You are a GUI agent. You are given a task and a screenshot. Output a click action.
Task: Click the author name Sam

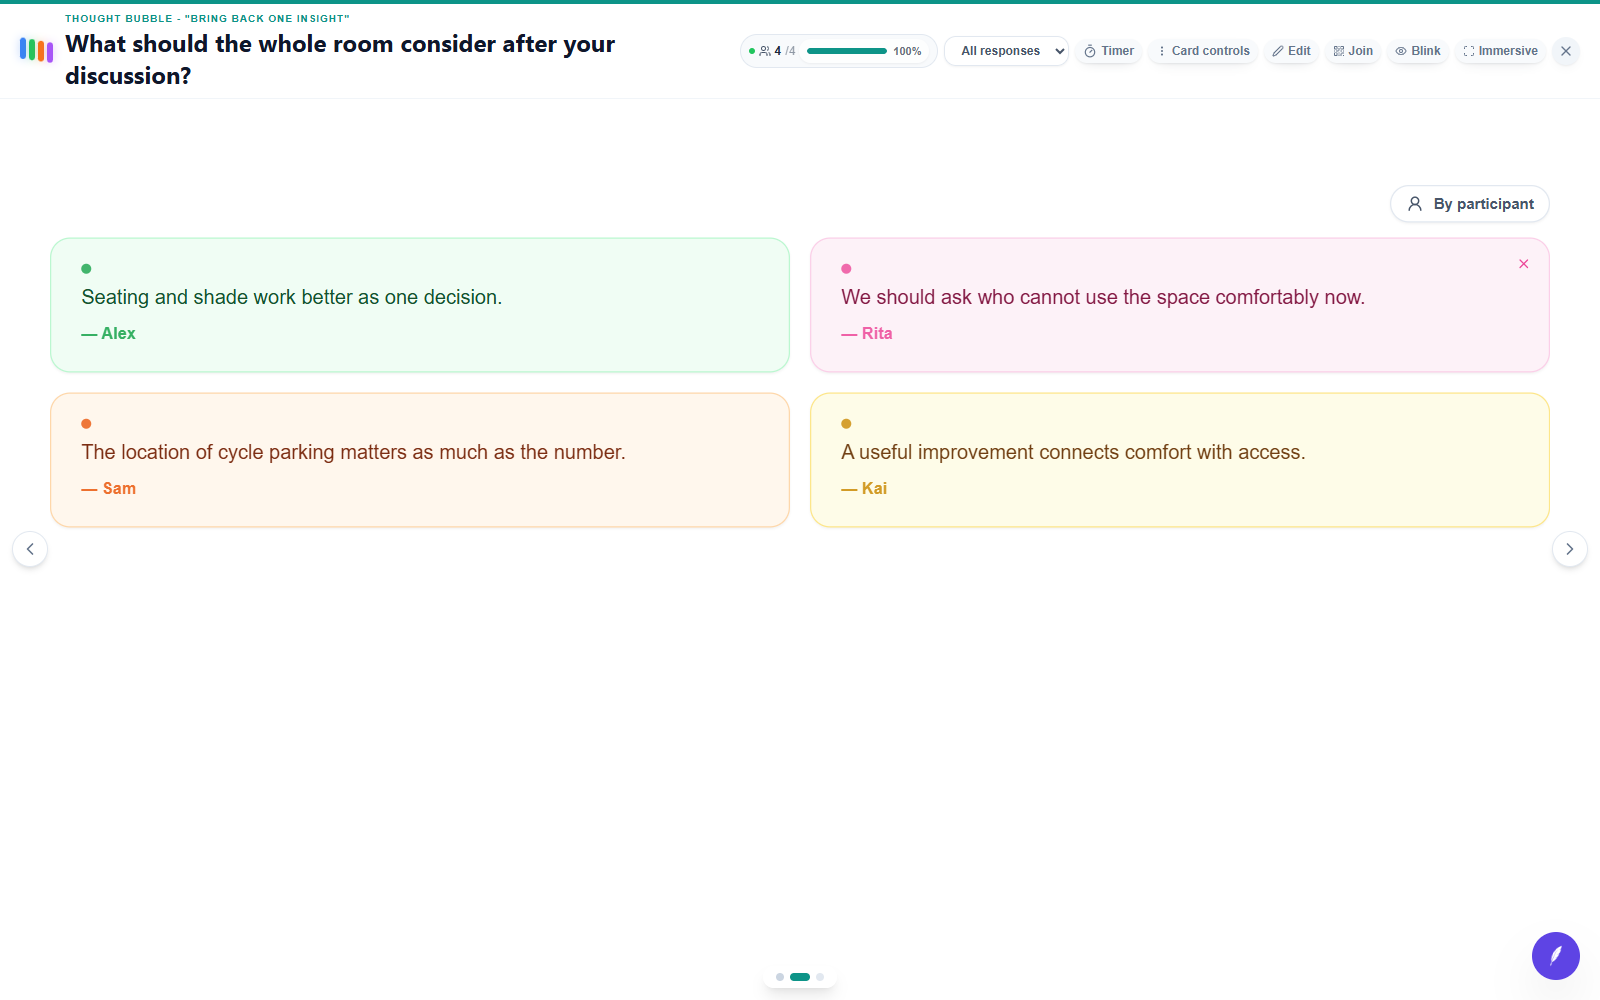click(119, 489)
